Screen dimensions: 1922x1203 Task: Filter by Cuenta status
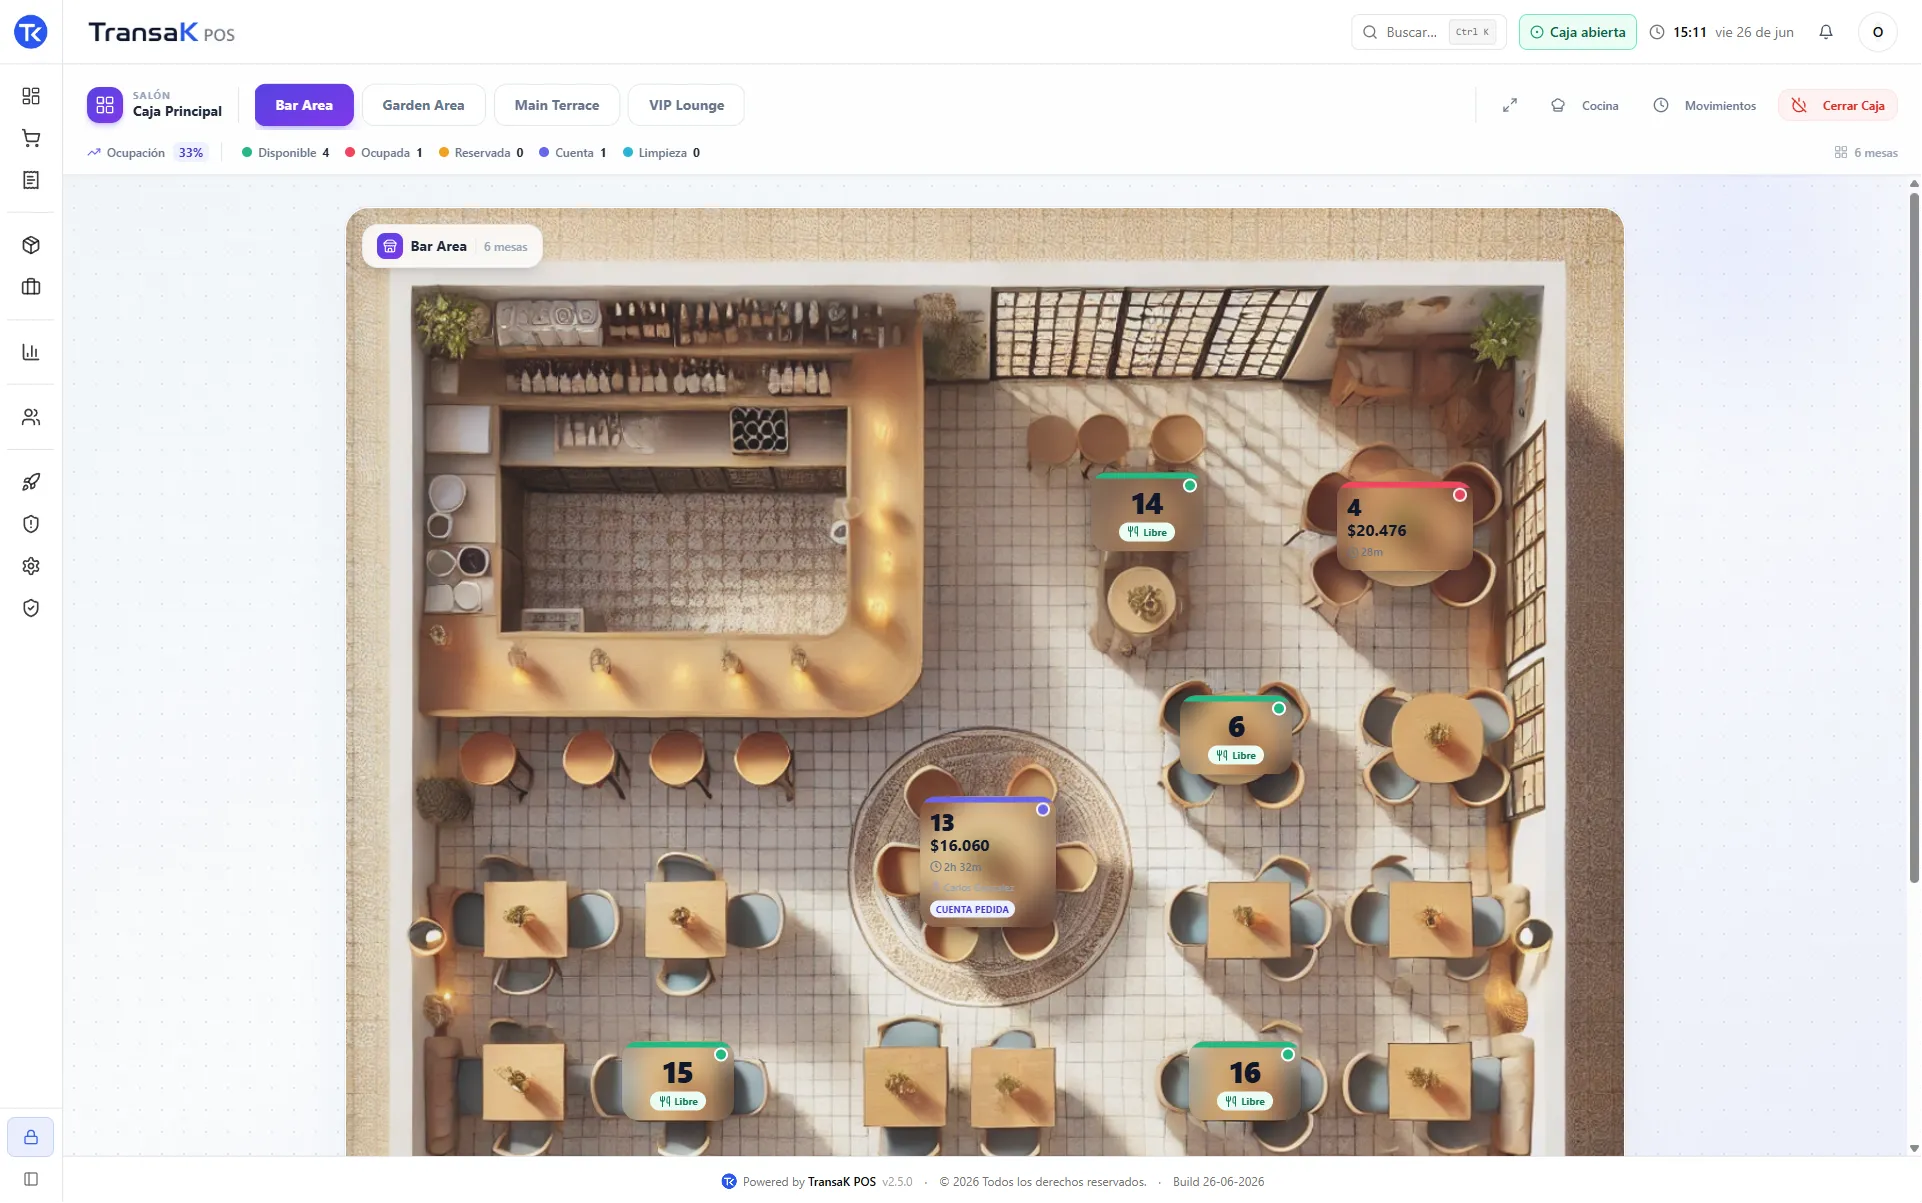(x=573, y=153)
